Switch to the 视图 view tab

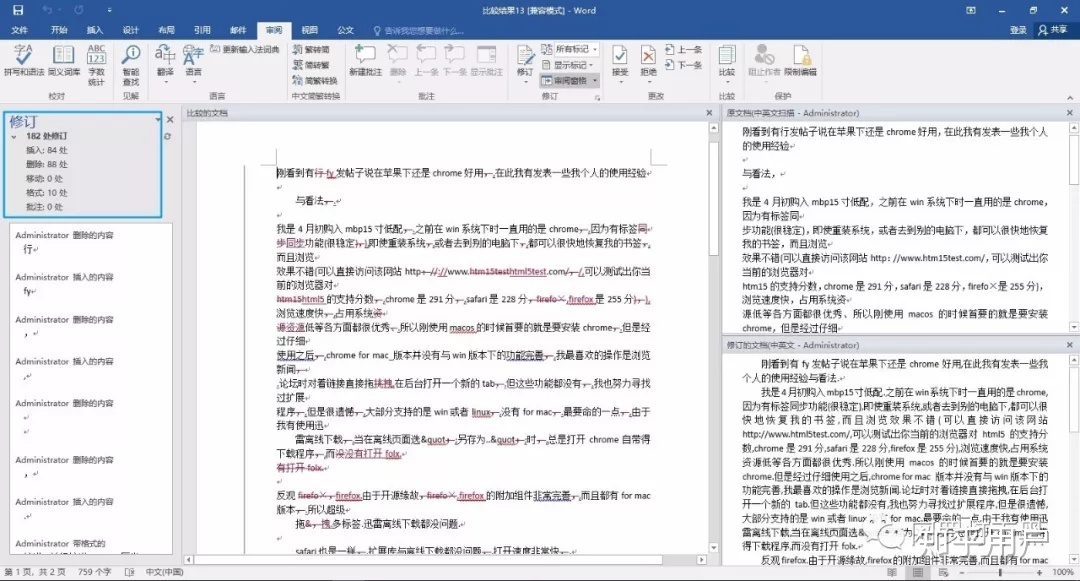[x=310, y=30]
